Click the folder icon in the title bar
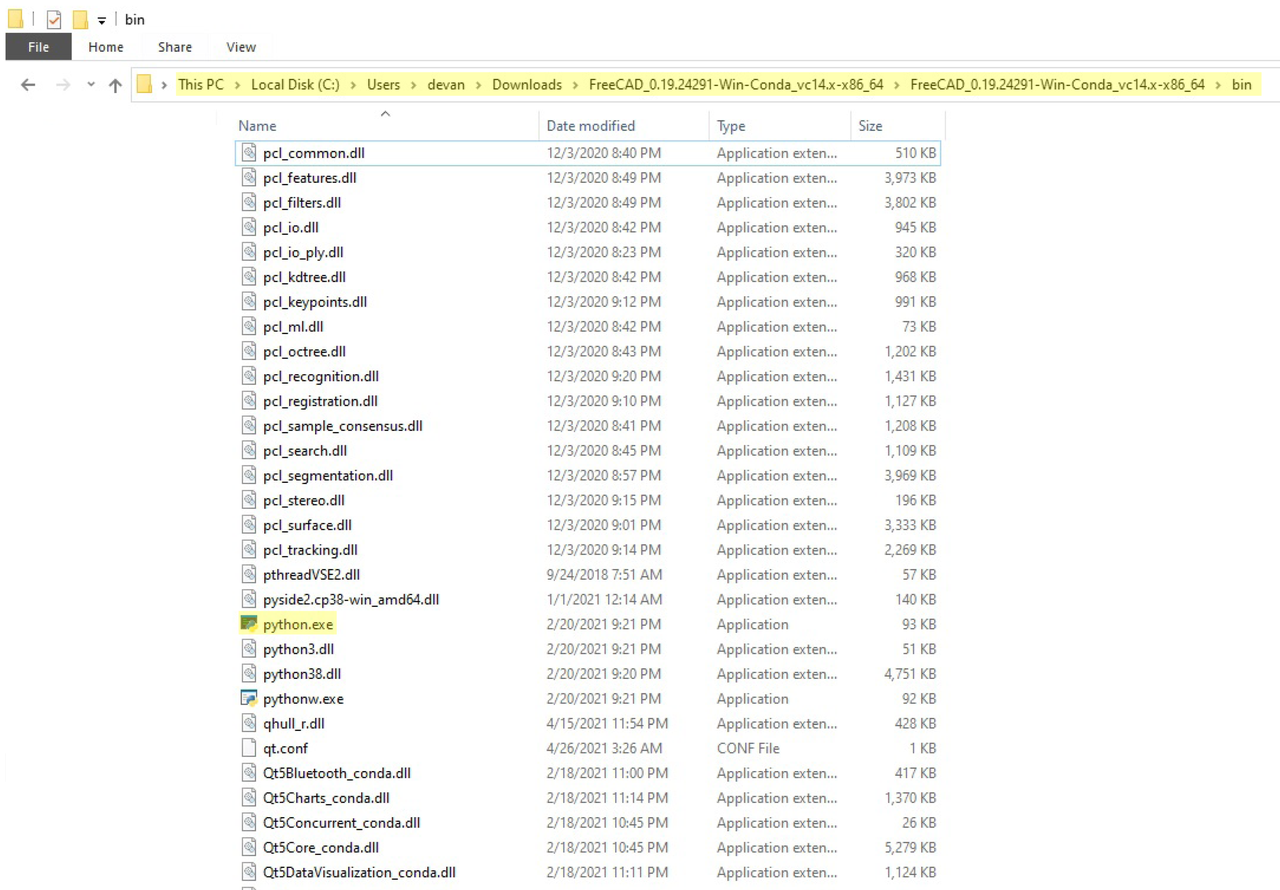This screenshot has width=1280, height=890. (15, 19)
